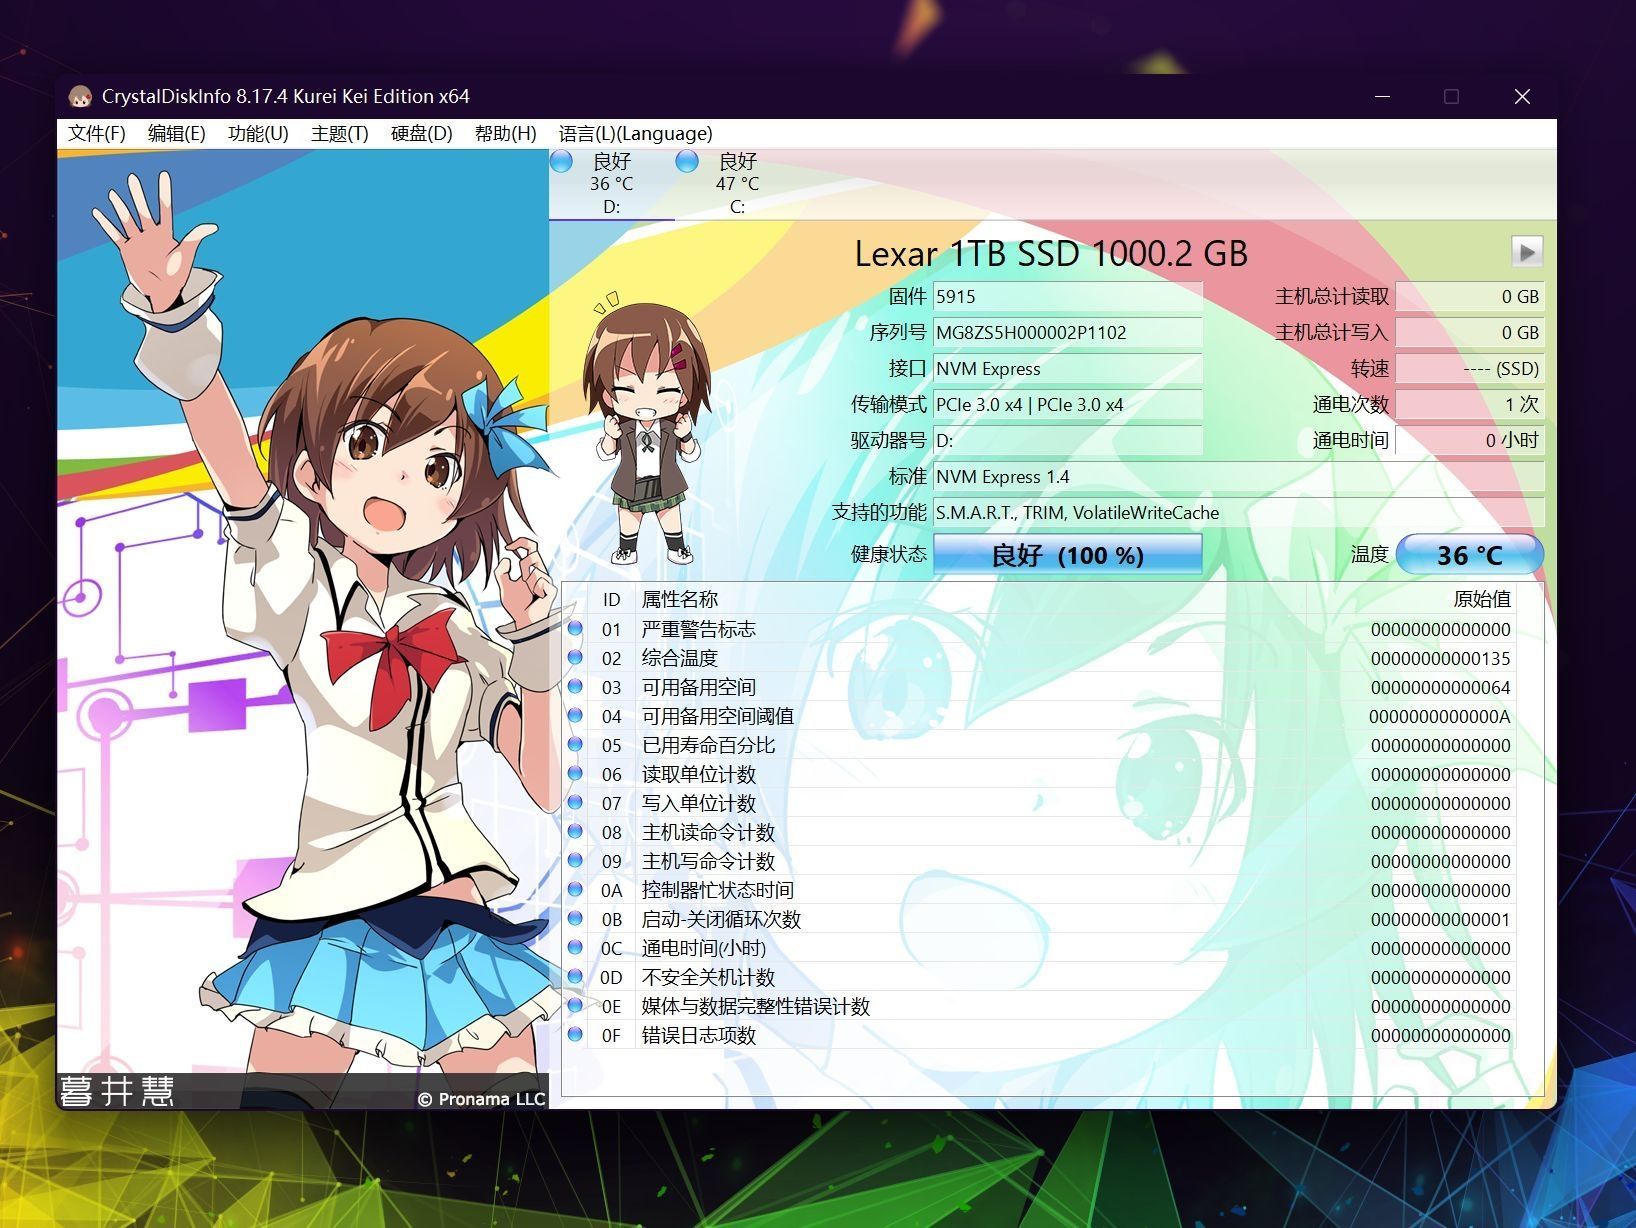This screenshot has width=1636, height=1228.
Task: Open the 功能(U) menu
Action: click(258, 134)
